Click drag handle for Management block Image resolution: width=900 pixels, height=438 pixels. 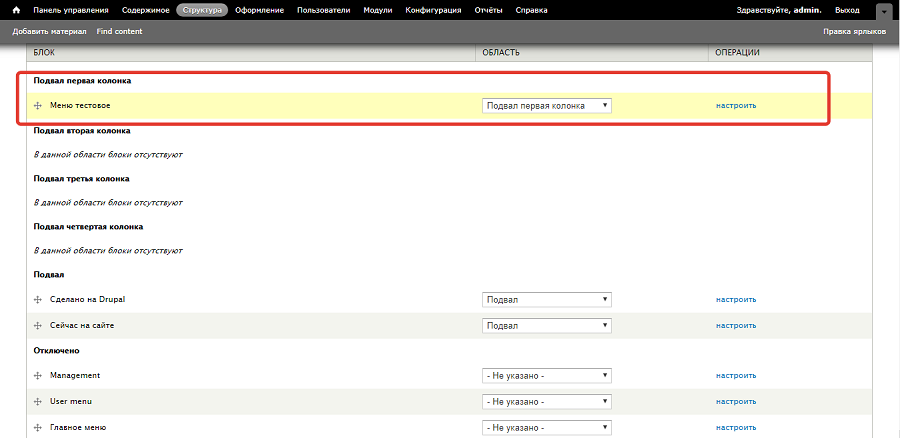point(38,375)
